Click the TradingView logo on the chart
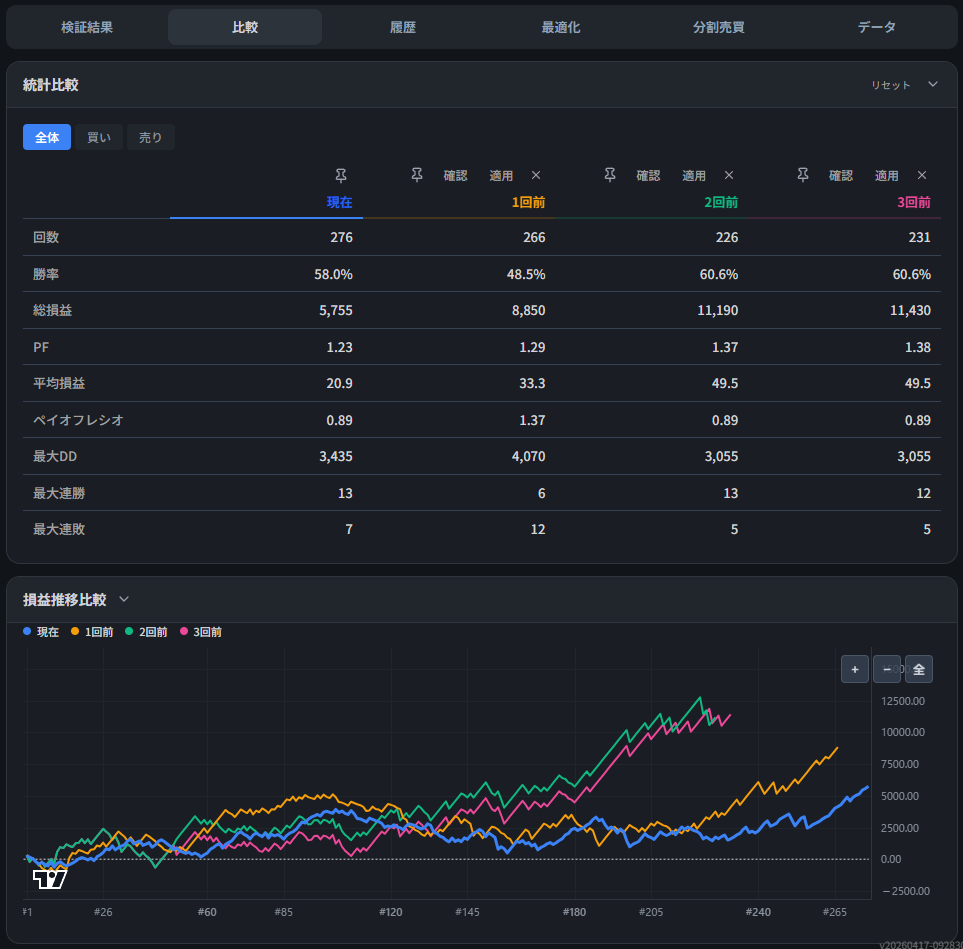Viewport: 963px width, 949px height. coord(49,879)
